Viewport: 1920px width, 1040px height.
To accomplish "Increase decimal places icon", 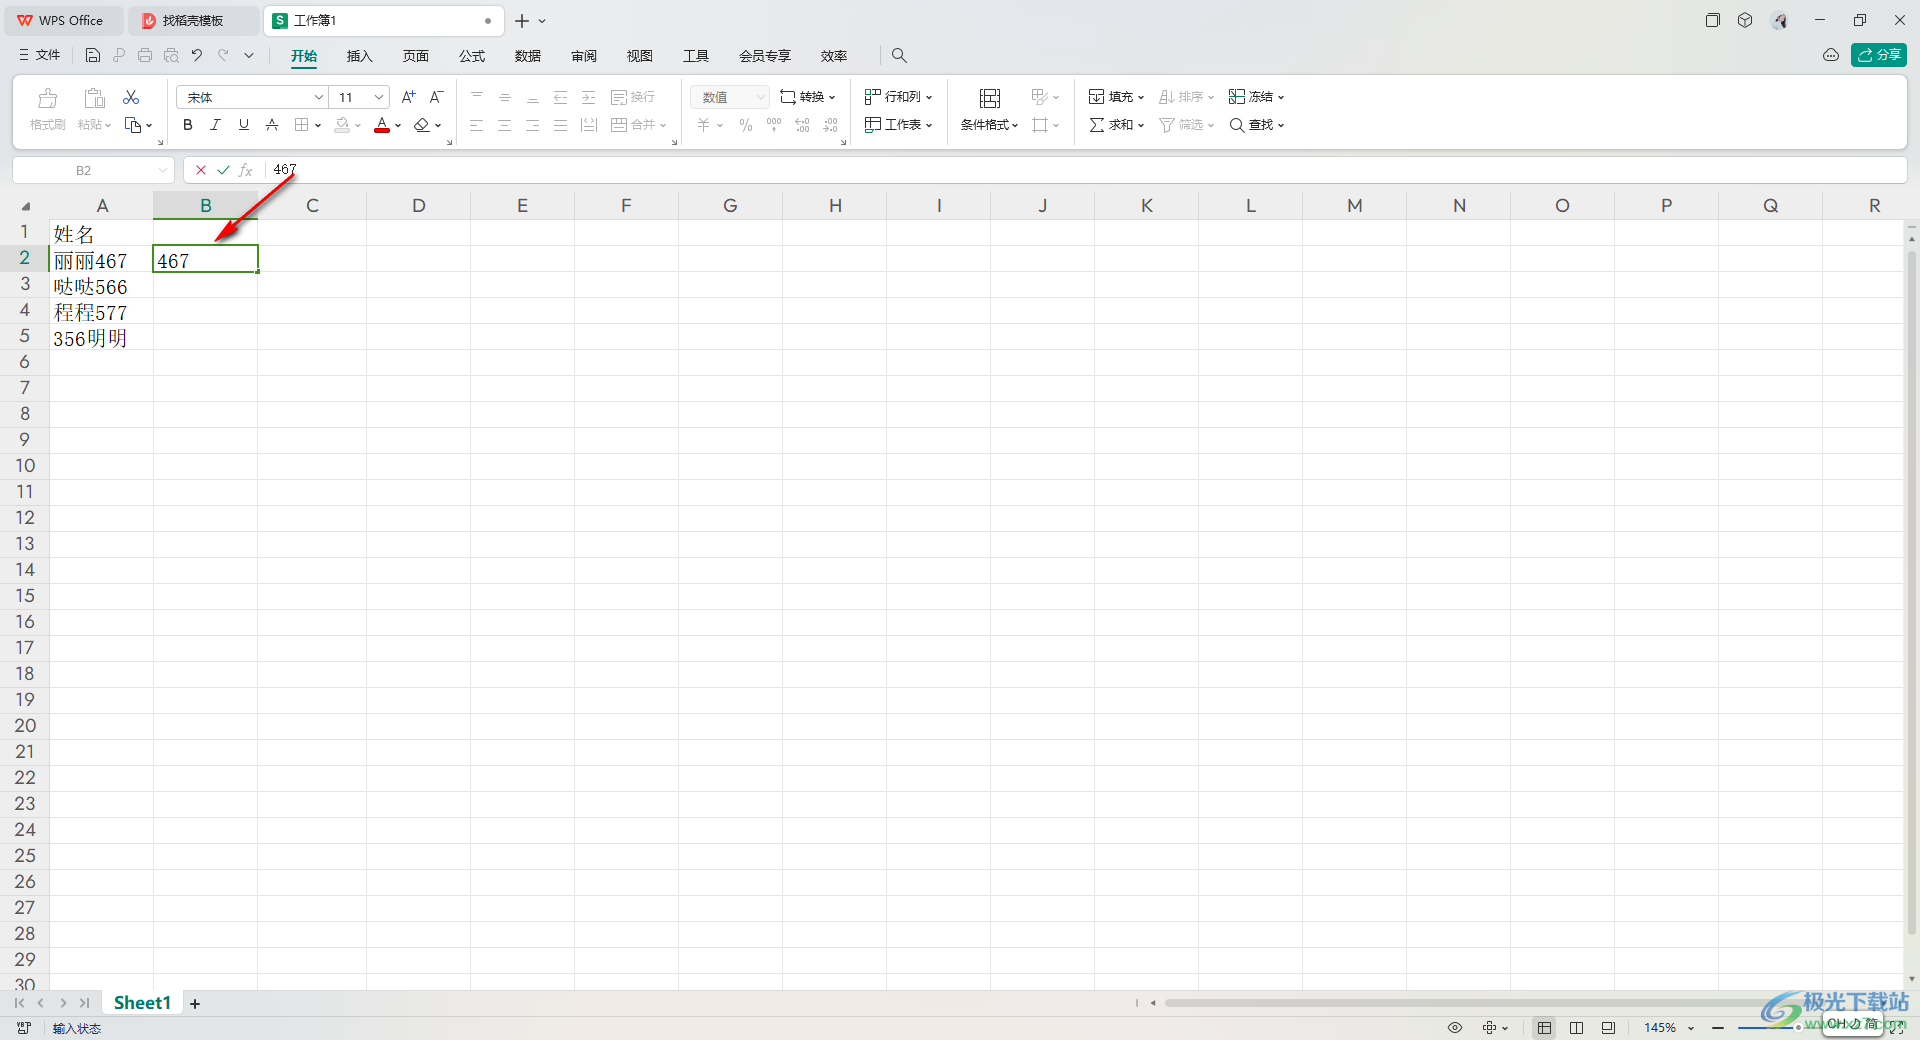I will pos(802,125).
